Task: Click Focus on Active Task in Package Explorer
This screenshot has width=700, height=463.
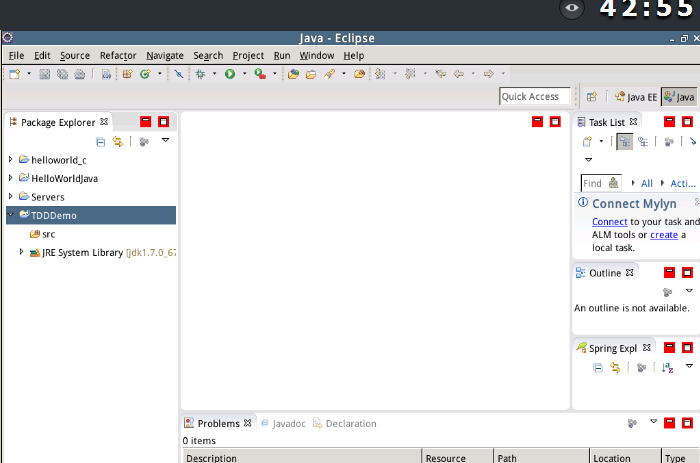Action: (x=144, y=142)
